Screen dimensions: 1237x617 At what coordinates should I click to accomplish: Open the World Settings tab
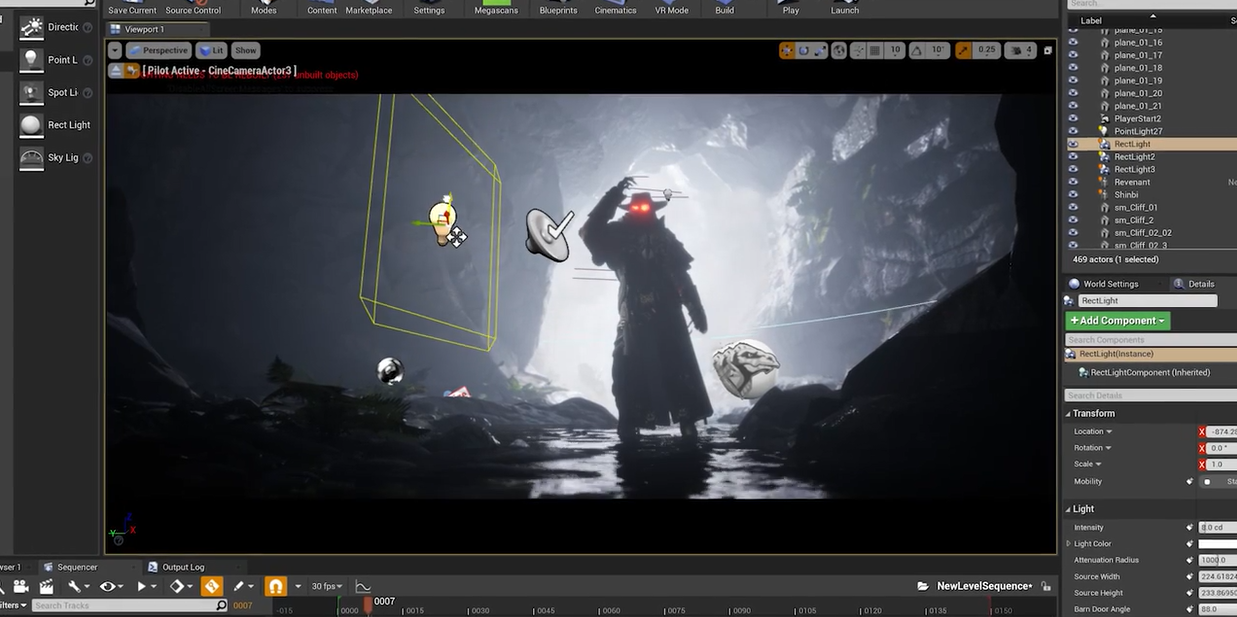1110,284
